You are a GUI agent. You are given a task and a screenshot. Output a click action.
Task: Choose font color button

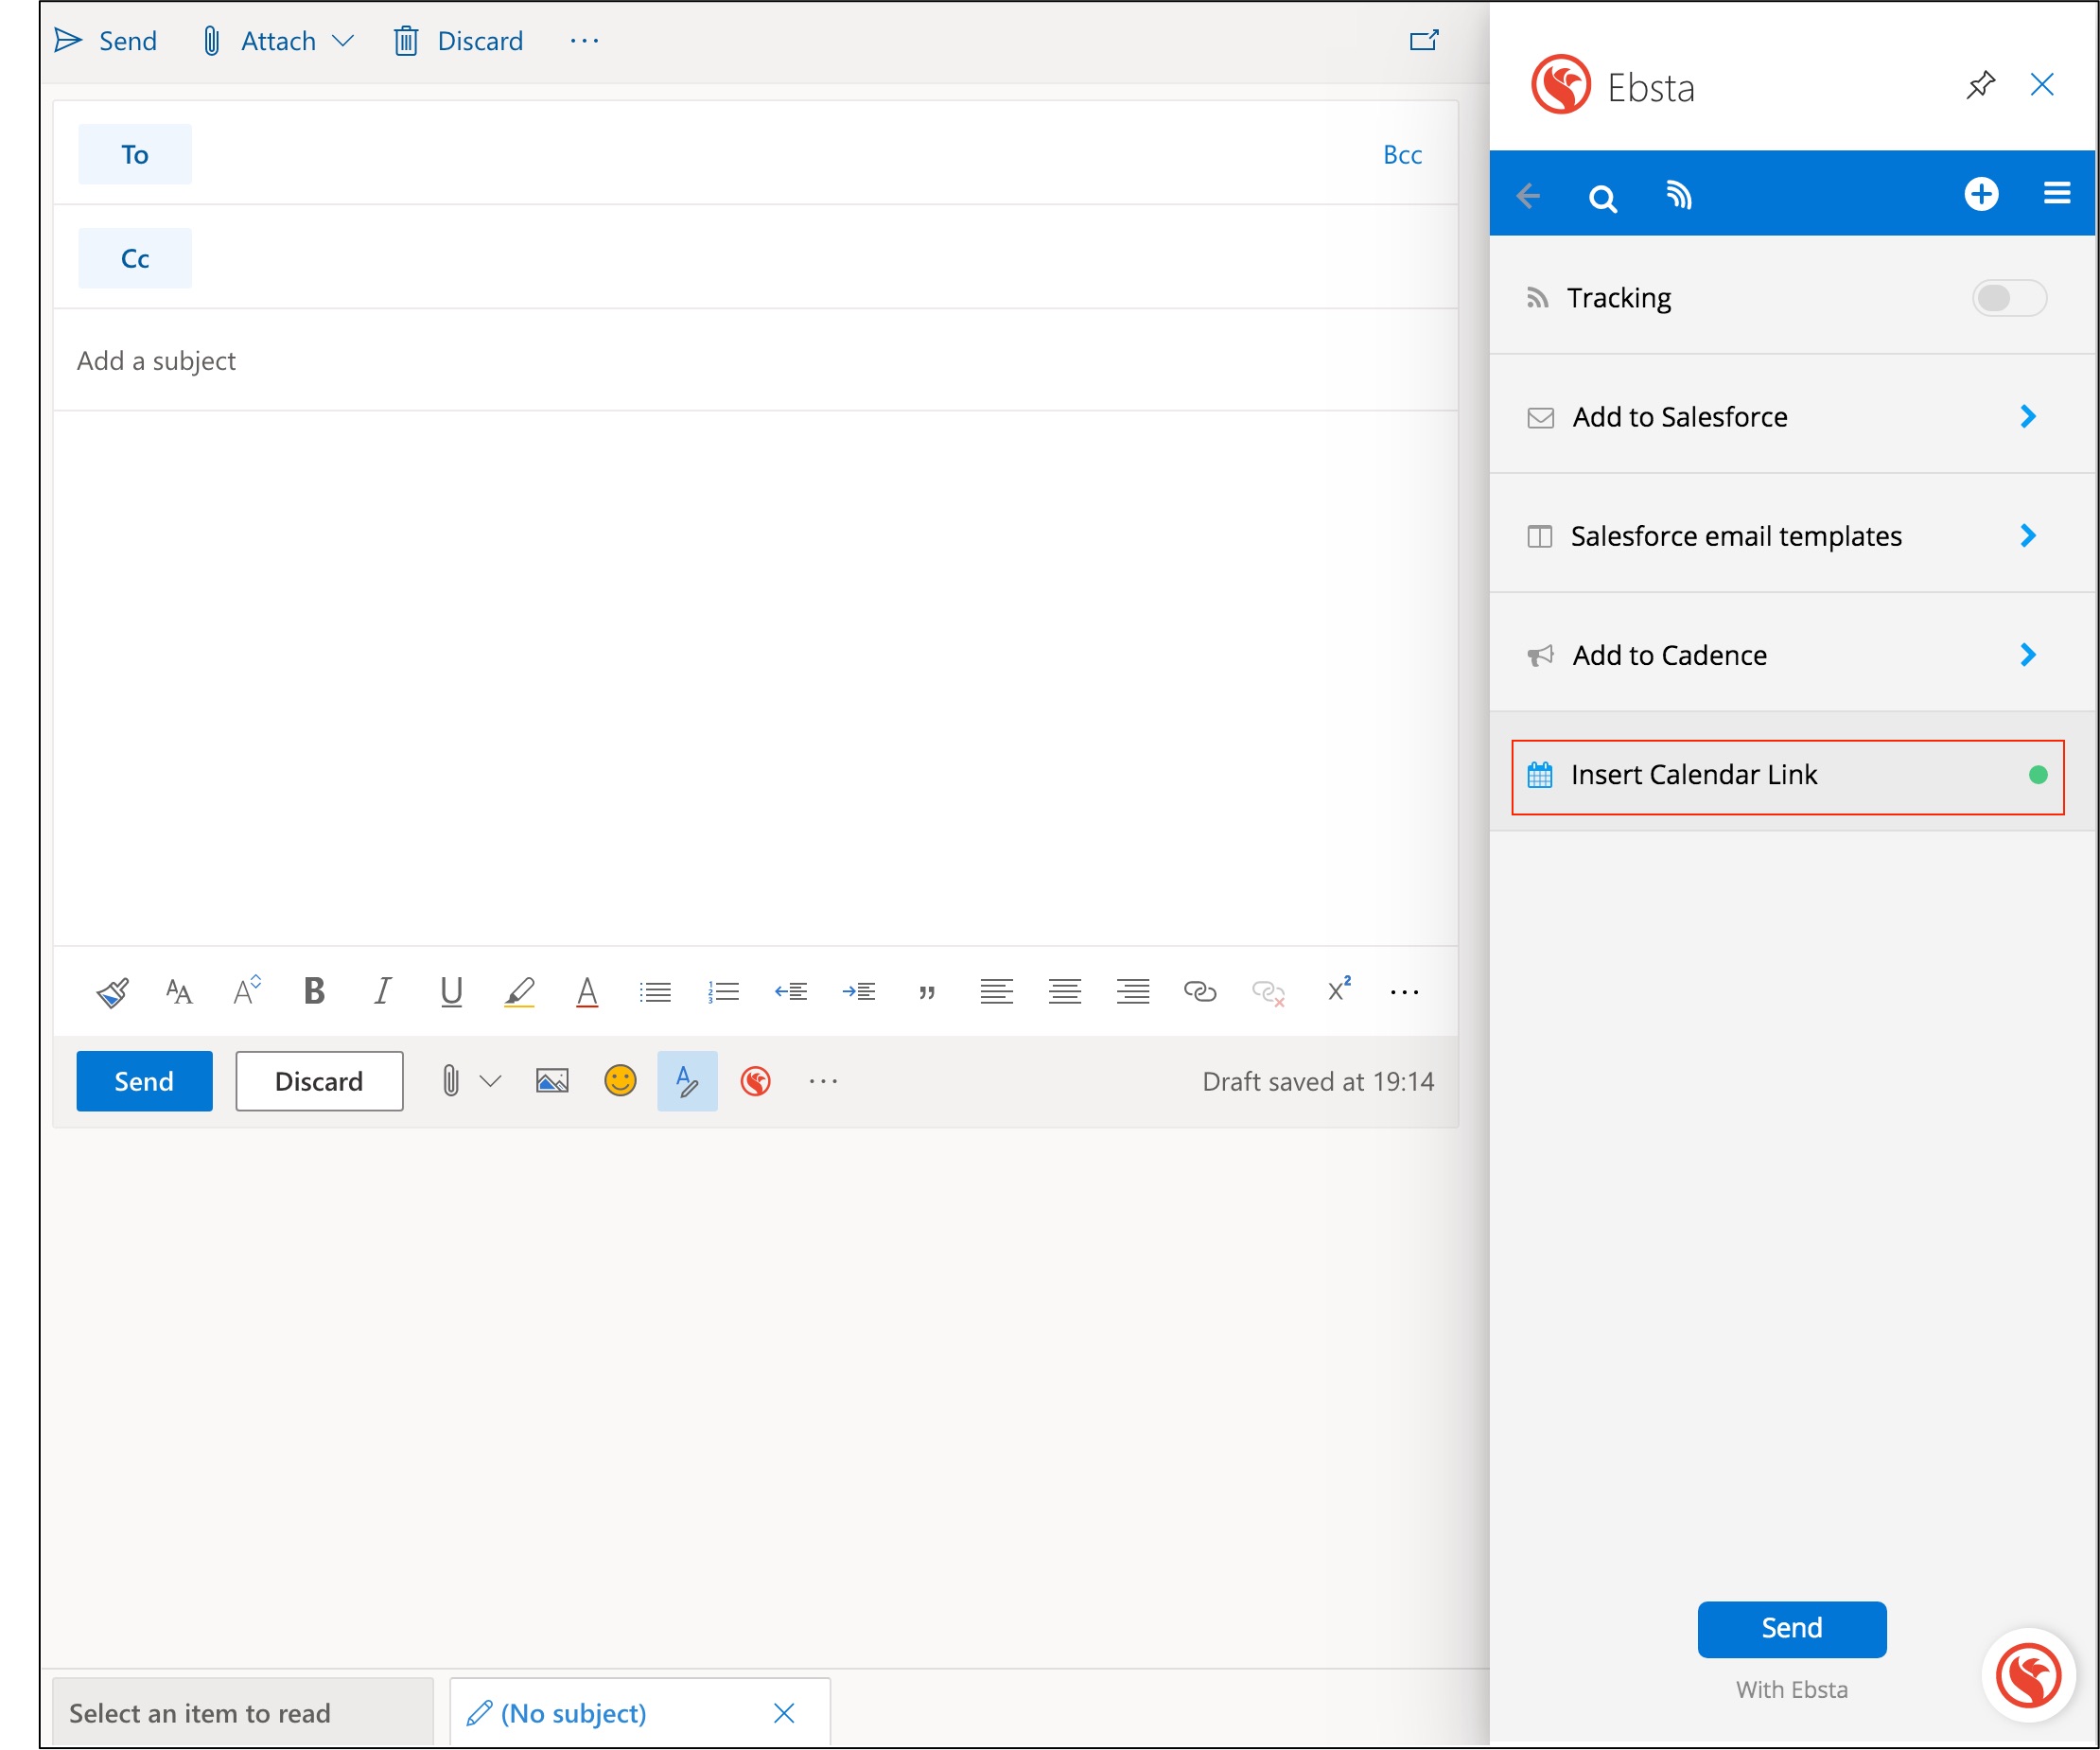tap(587, 991)
